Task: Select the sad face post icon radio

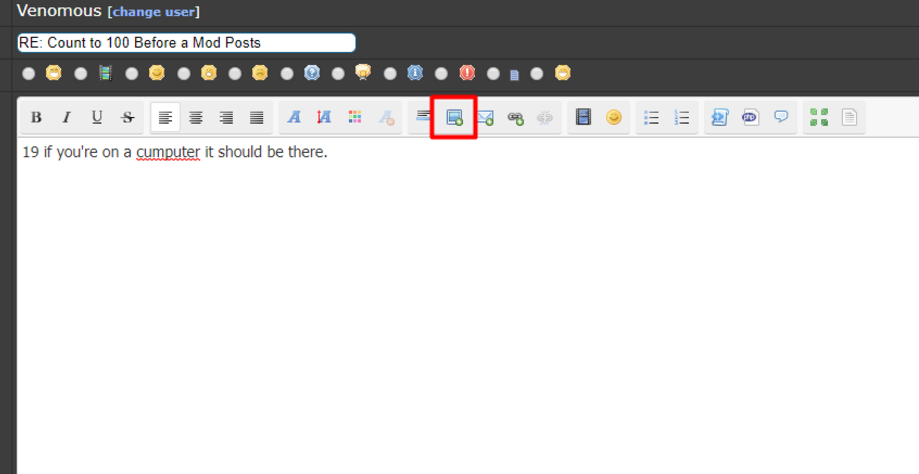Action: click(235, 73)
